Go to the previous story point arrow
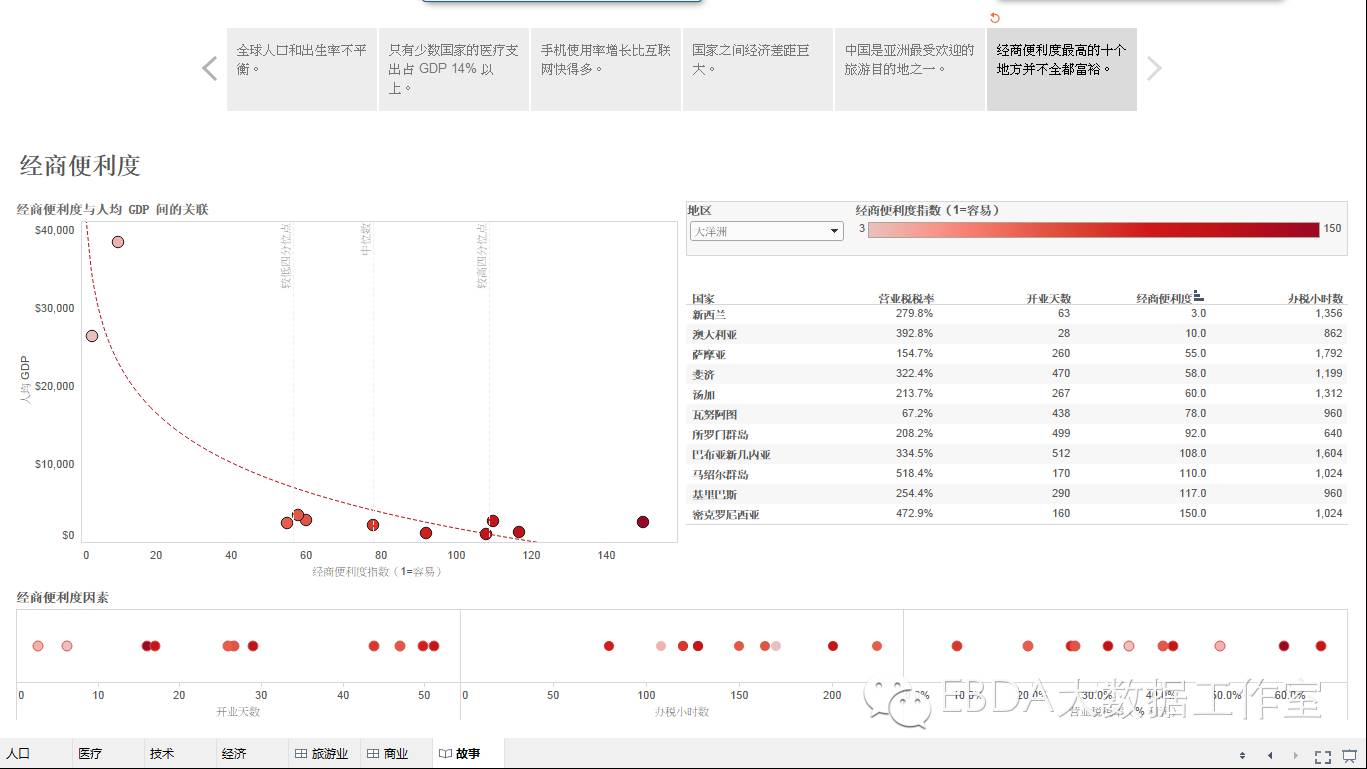 pyautogui.click(x=210, y=69)
